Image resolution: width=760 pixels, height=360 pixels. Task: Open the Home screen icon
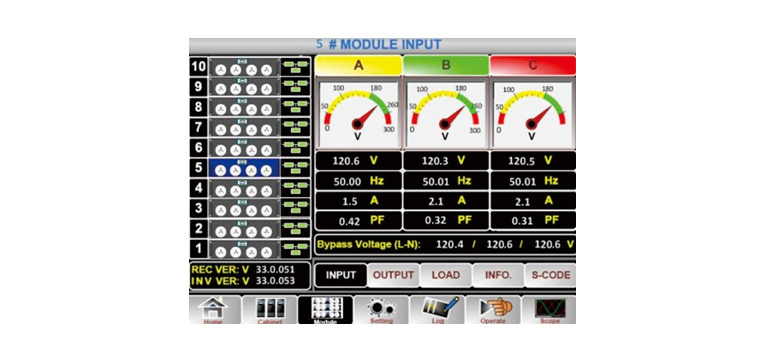point(214,310)
